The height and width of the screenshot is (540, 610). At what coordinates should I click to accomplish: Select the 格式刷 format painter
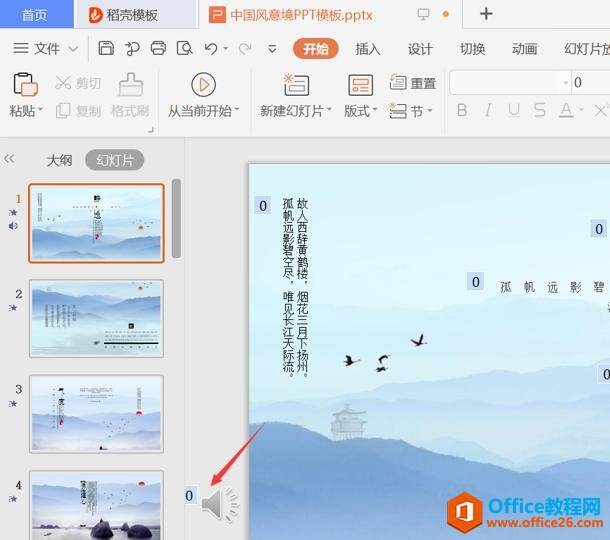click(130, 96)
